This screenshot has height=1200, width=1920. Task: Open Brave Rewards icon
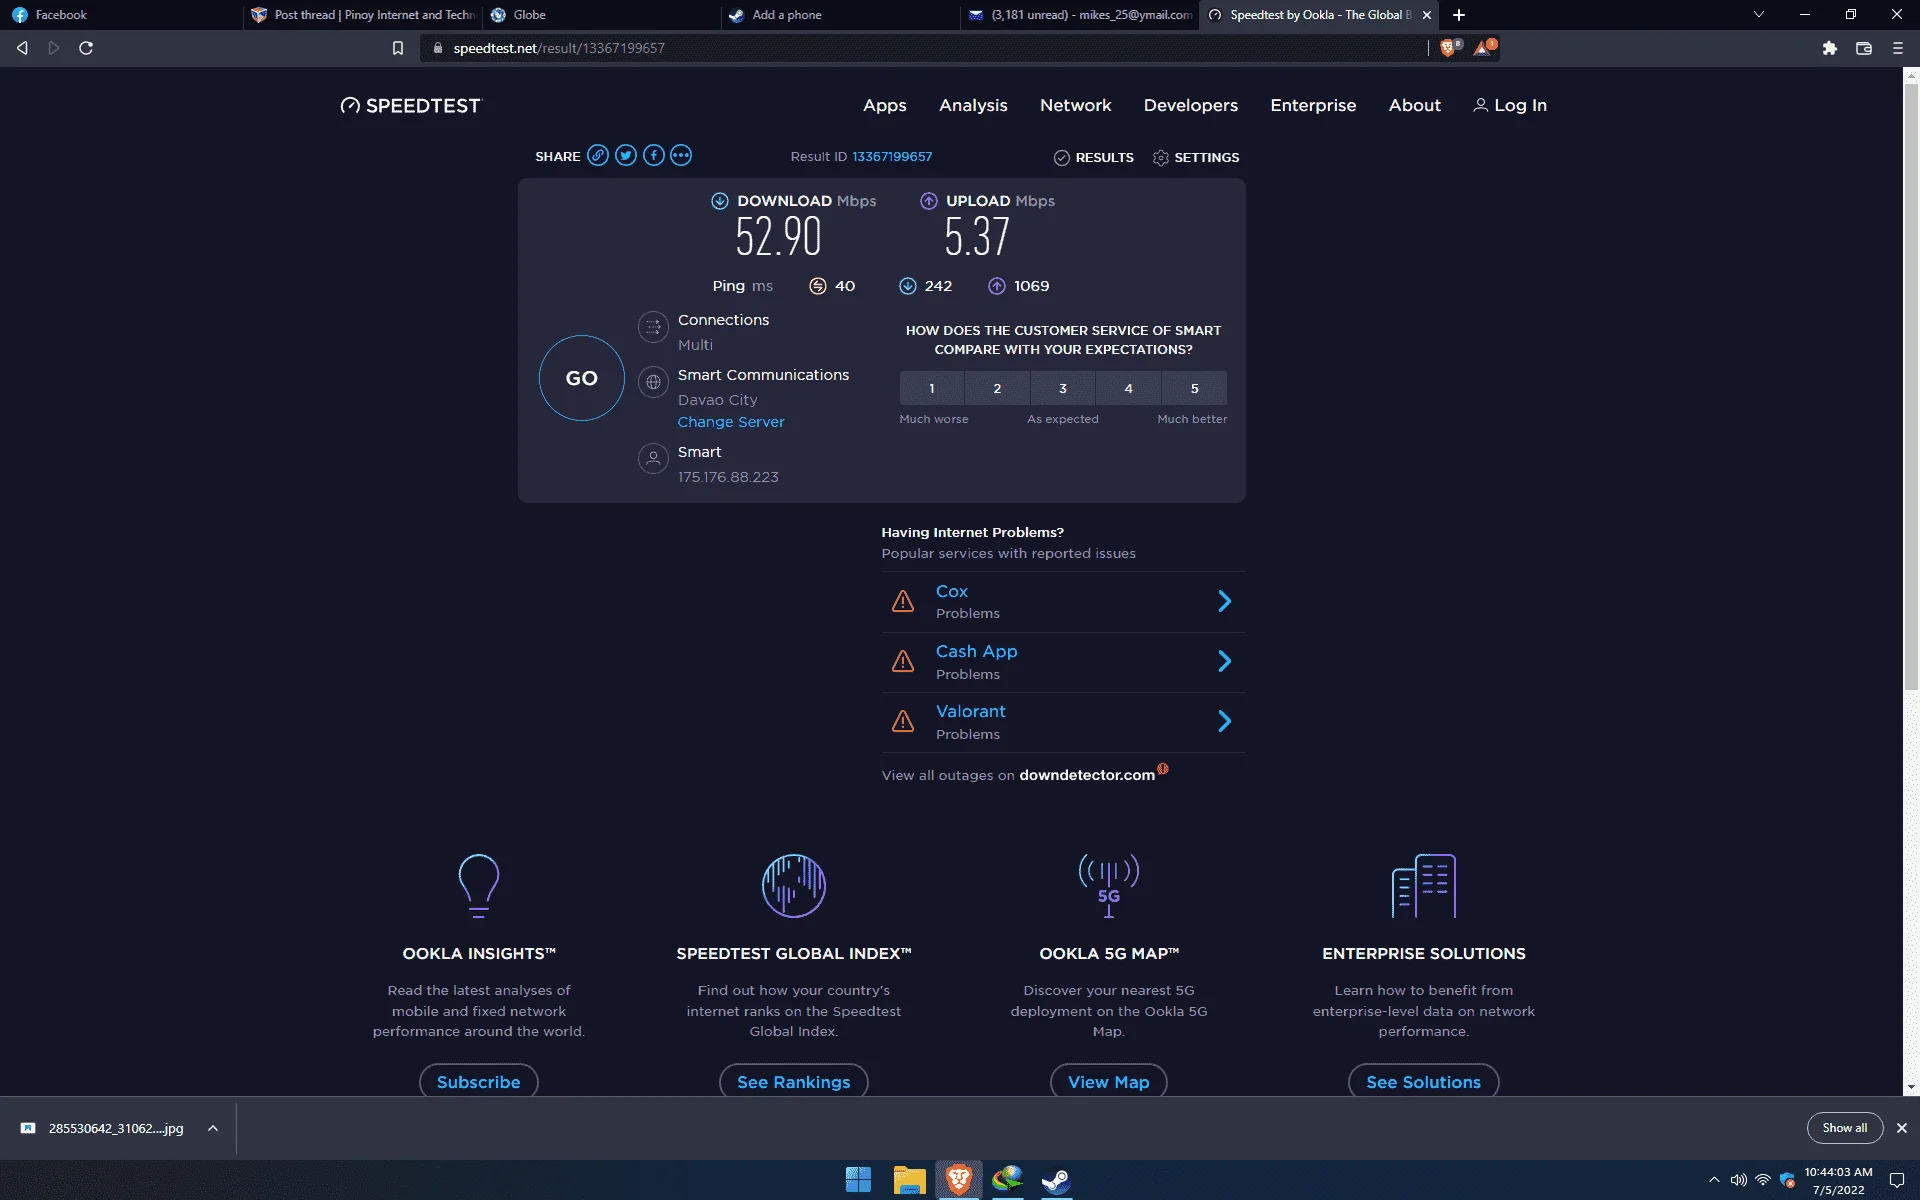[x=1484, y=47]
